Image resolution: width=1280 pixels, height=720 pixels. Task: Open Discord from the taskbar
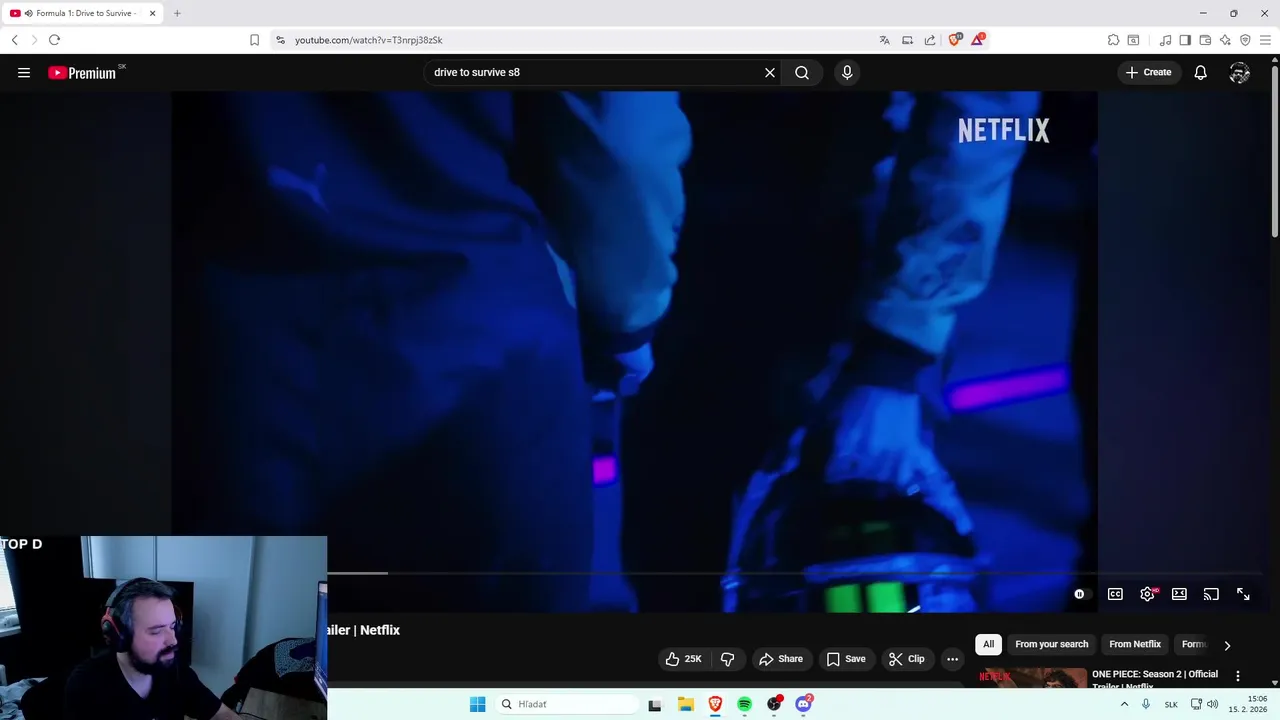[803, 704]
